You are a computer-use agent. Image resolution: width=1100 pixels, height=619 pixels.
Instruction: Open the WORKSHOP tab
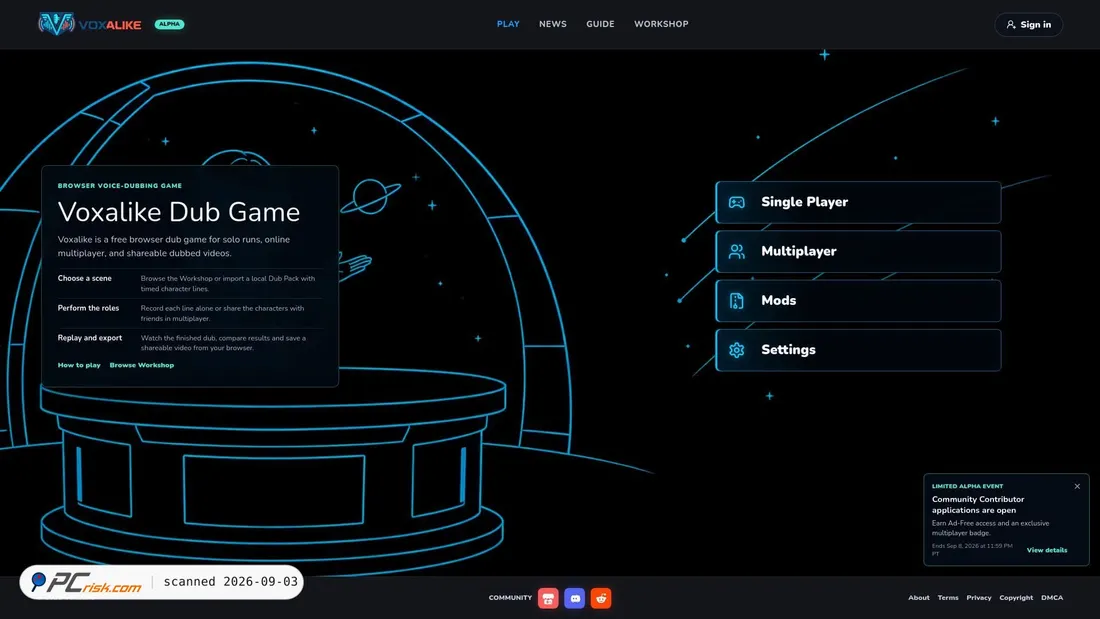tap(661, 24)
